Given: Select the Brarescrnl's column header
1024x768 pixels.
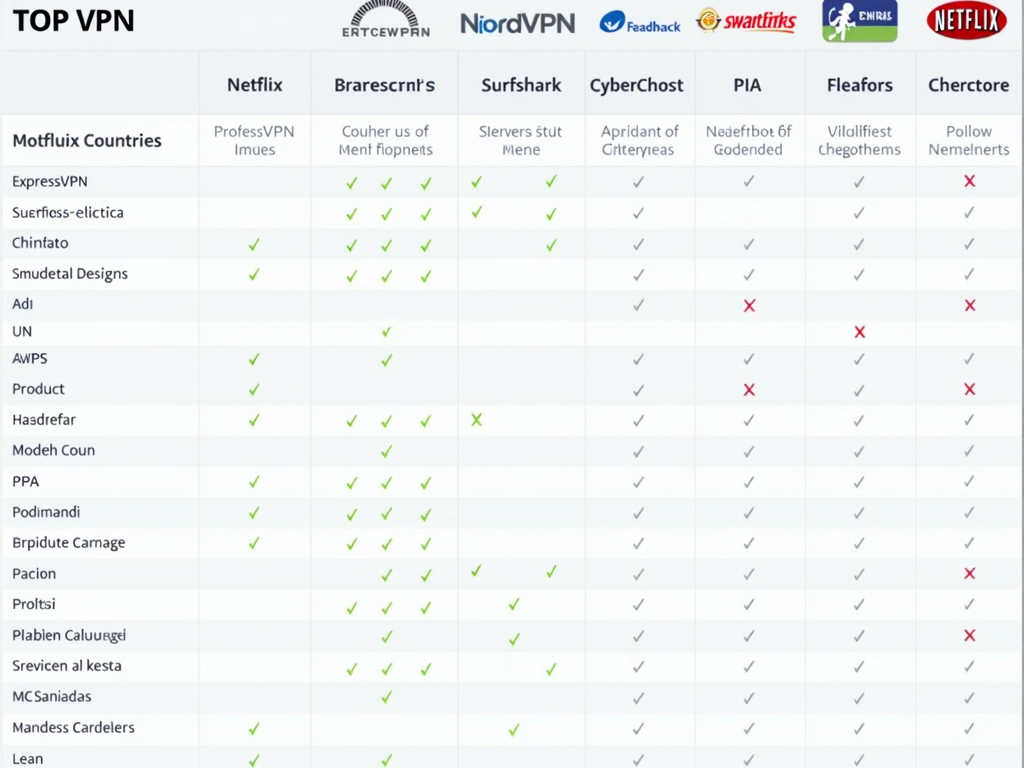Looking at the screenshot, I should 385,85.
